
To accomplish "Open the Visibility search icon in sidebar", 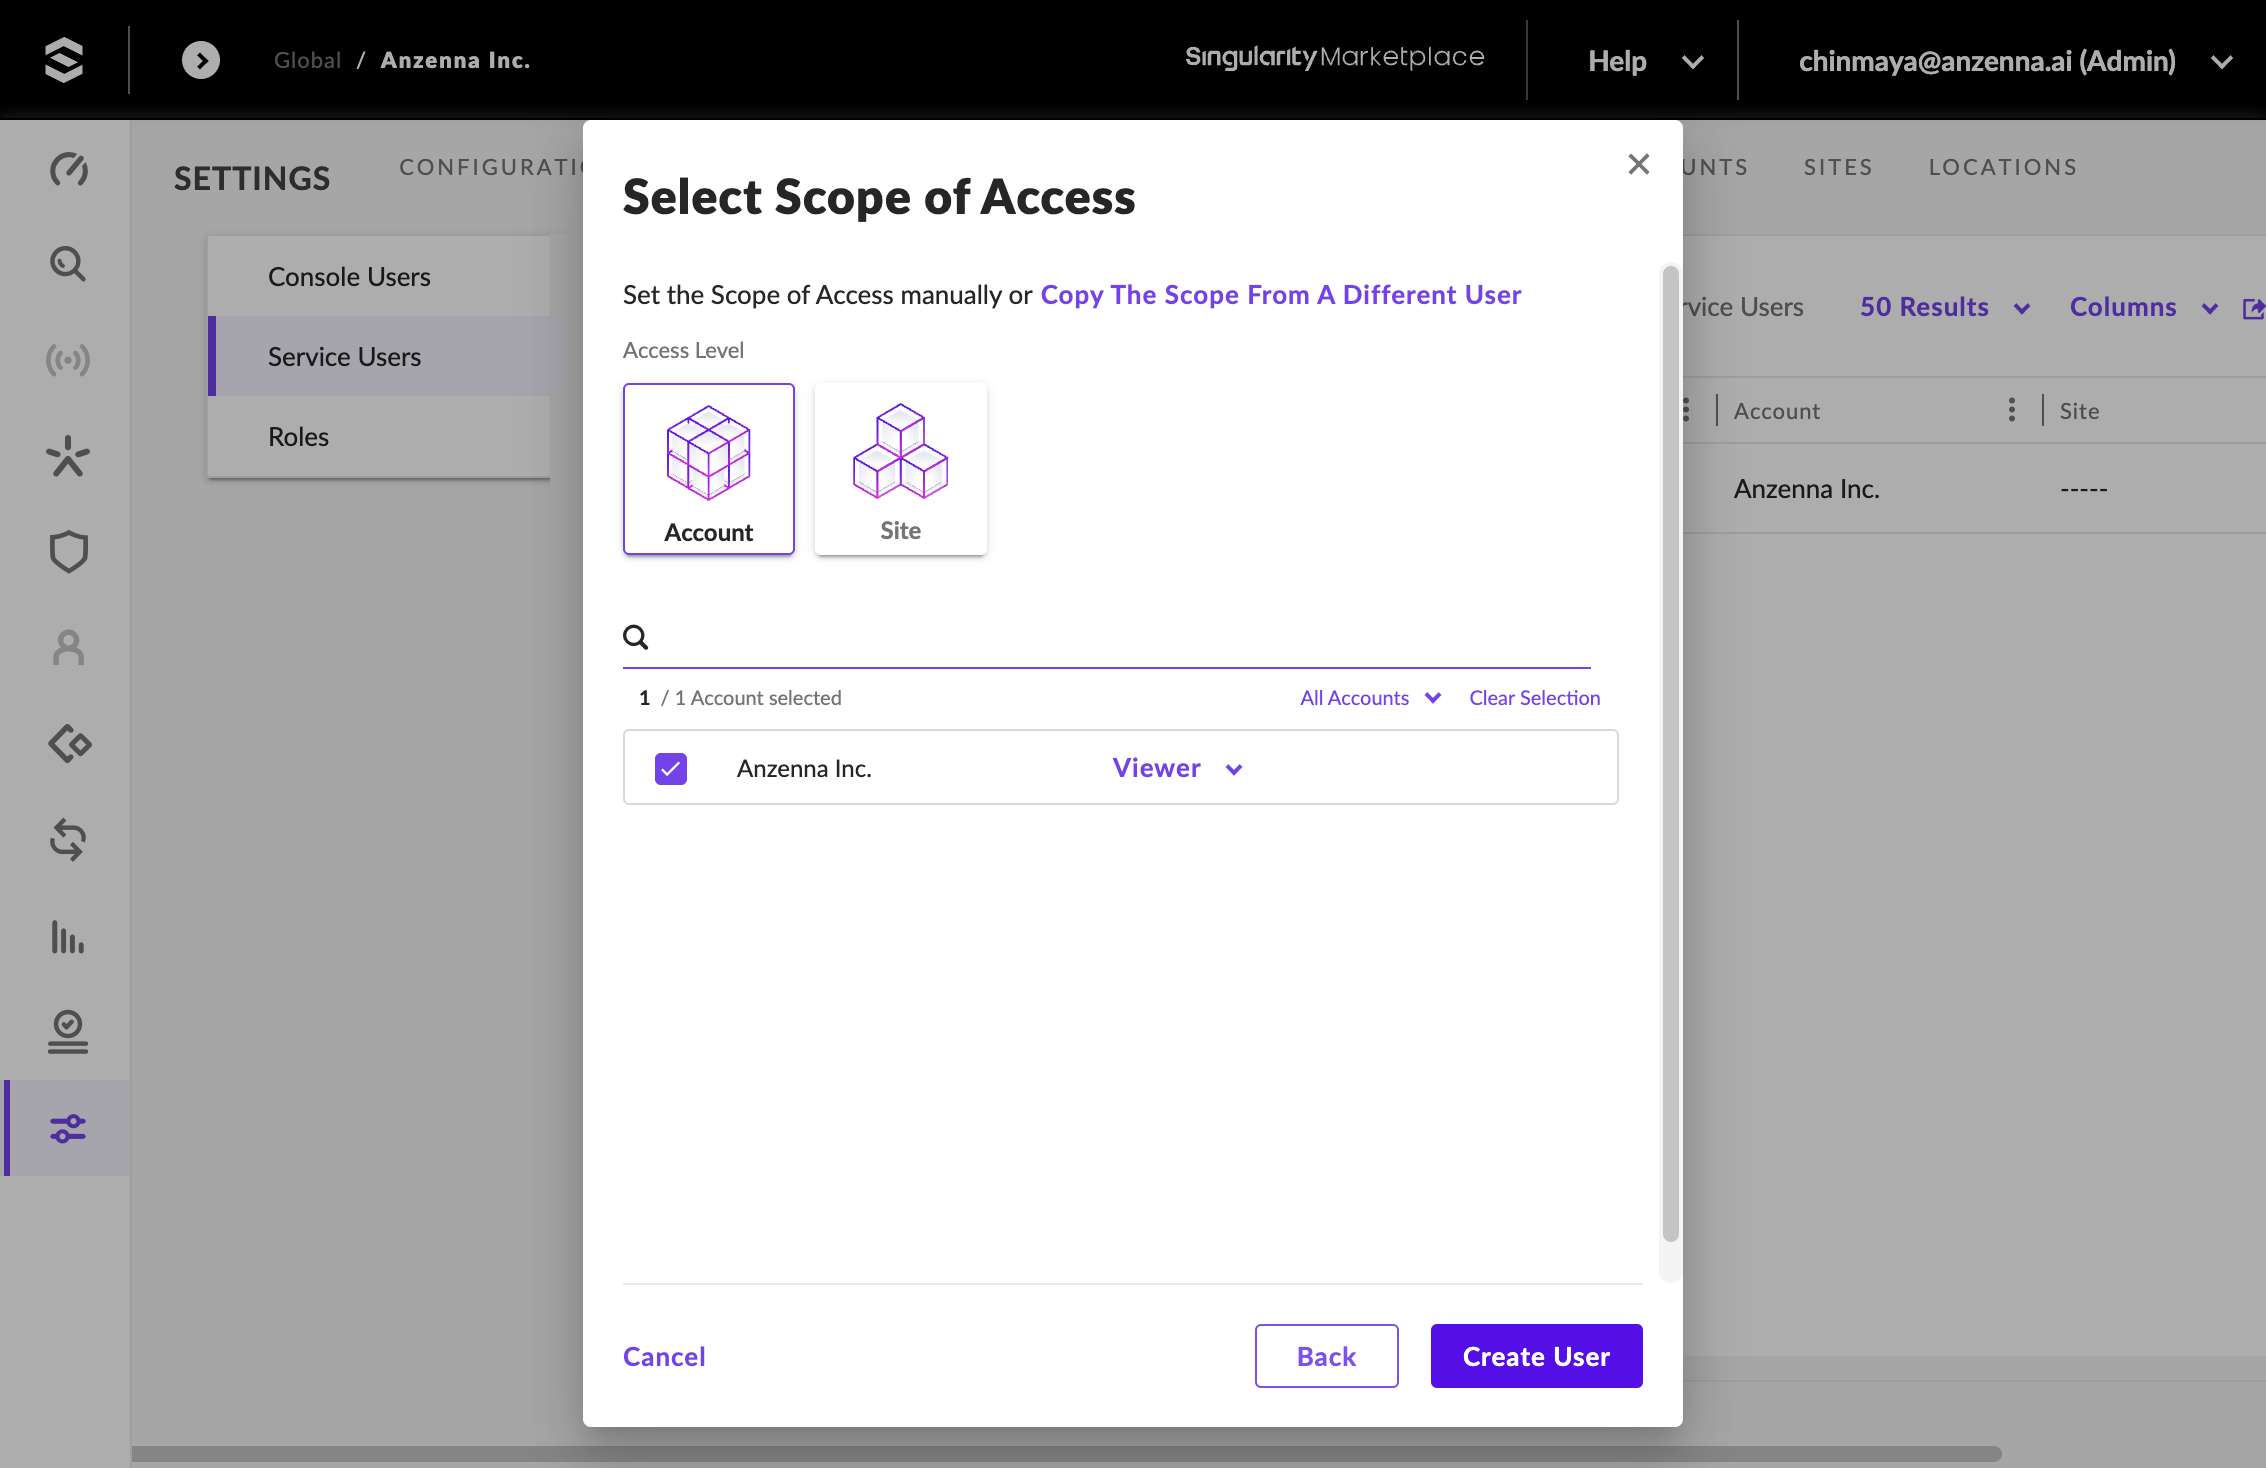I will tap(68, 264).
